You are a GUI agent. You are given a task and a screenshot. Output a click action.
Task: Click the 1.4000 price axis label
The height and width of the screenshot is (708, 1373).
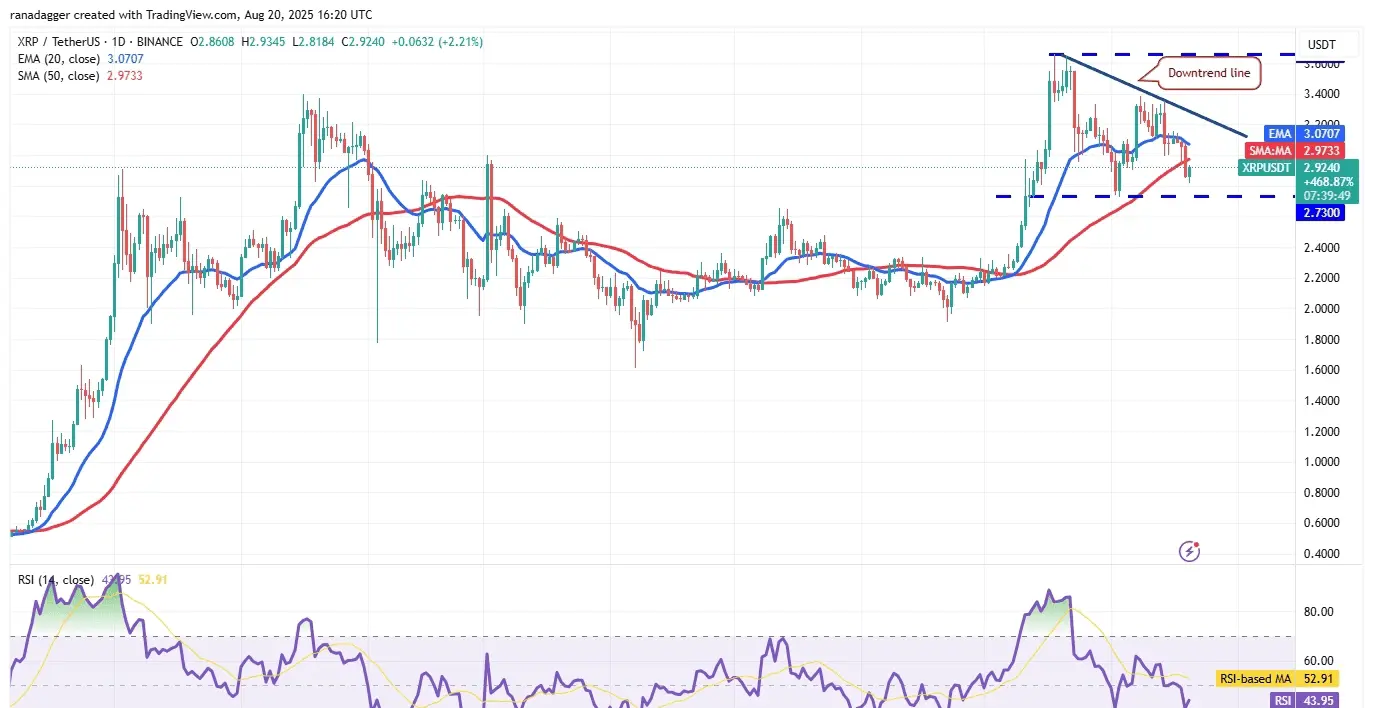[1322, 401]
